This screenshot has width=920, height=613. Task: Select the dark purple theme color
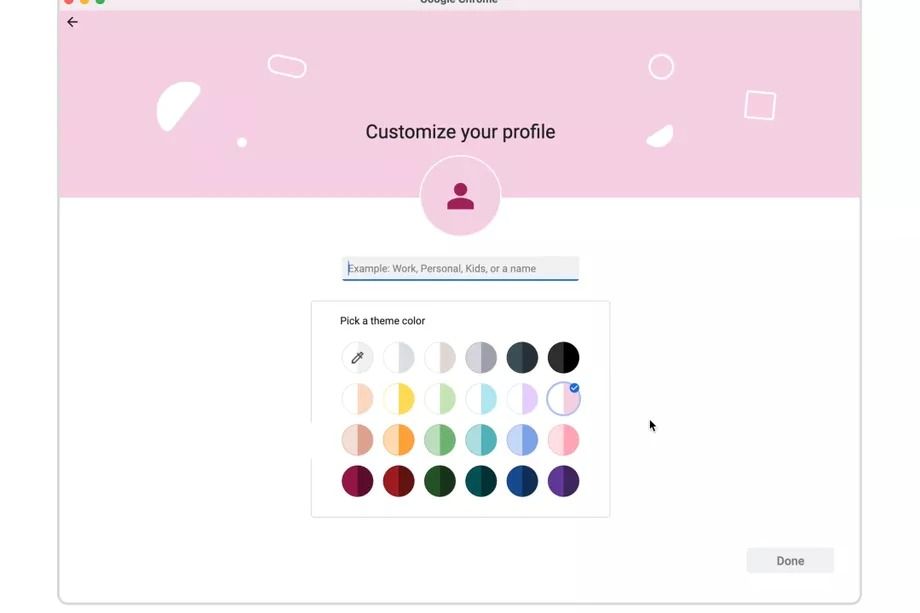[x=563, y=481]
